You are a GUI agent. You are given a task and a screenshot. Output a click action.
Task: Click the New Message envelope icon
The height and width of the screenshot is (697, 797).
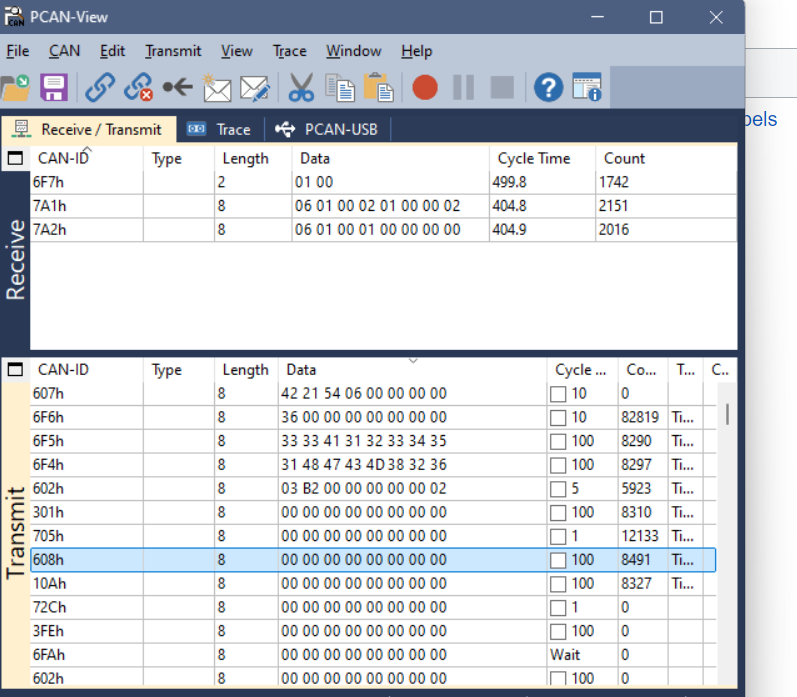click(x=216, y=88)
